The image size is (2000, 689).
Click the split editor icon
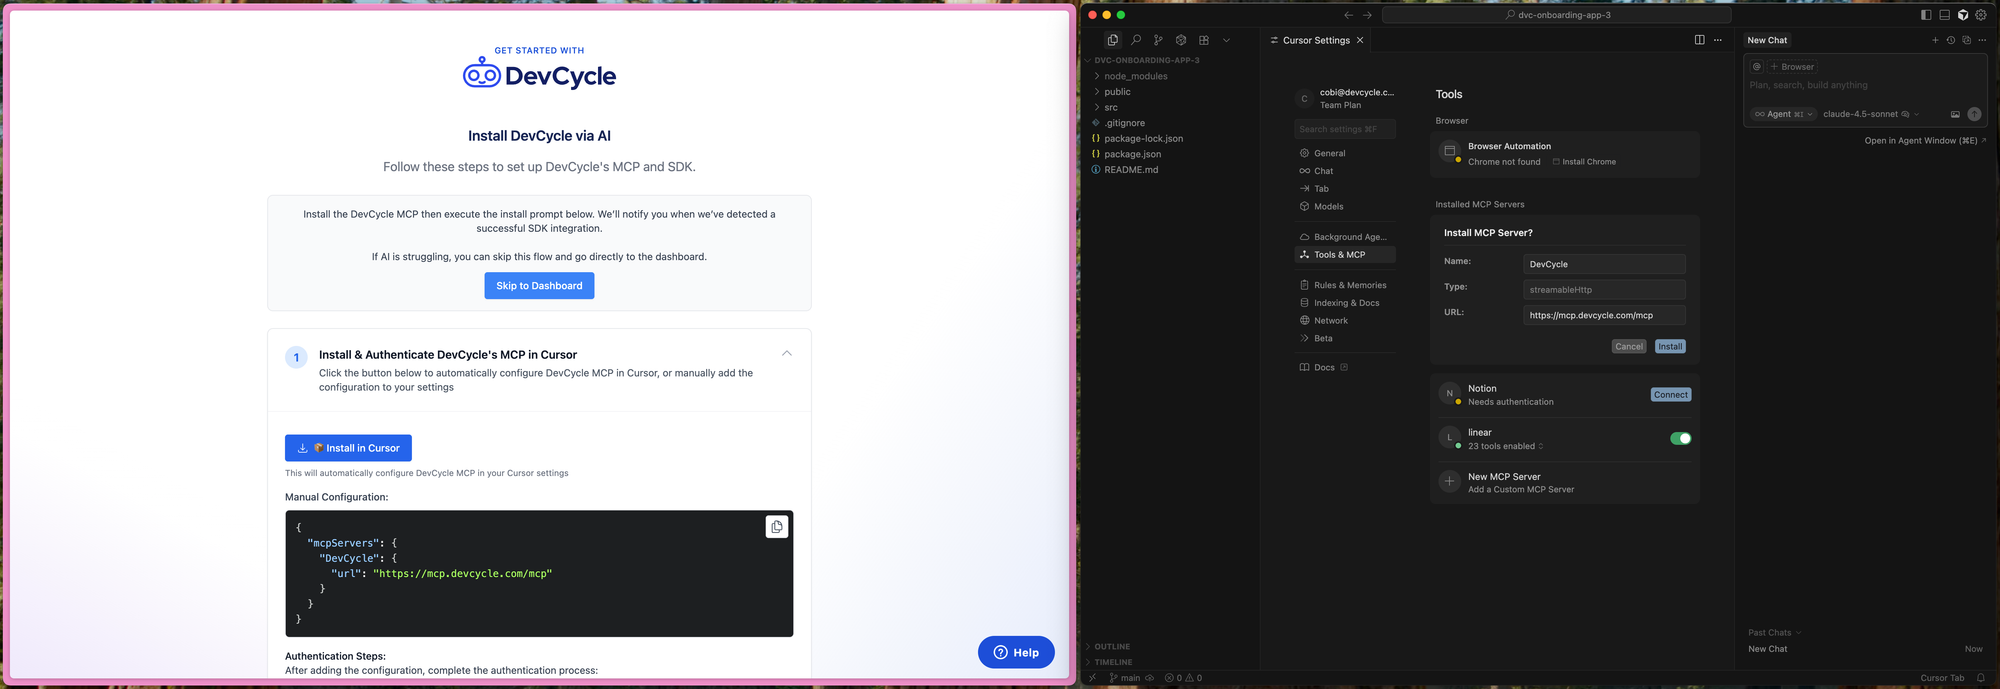[x=1699, y=40]
